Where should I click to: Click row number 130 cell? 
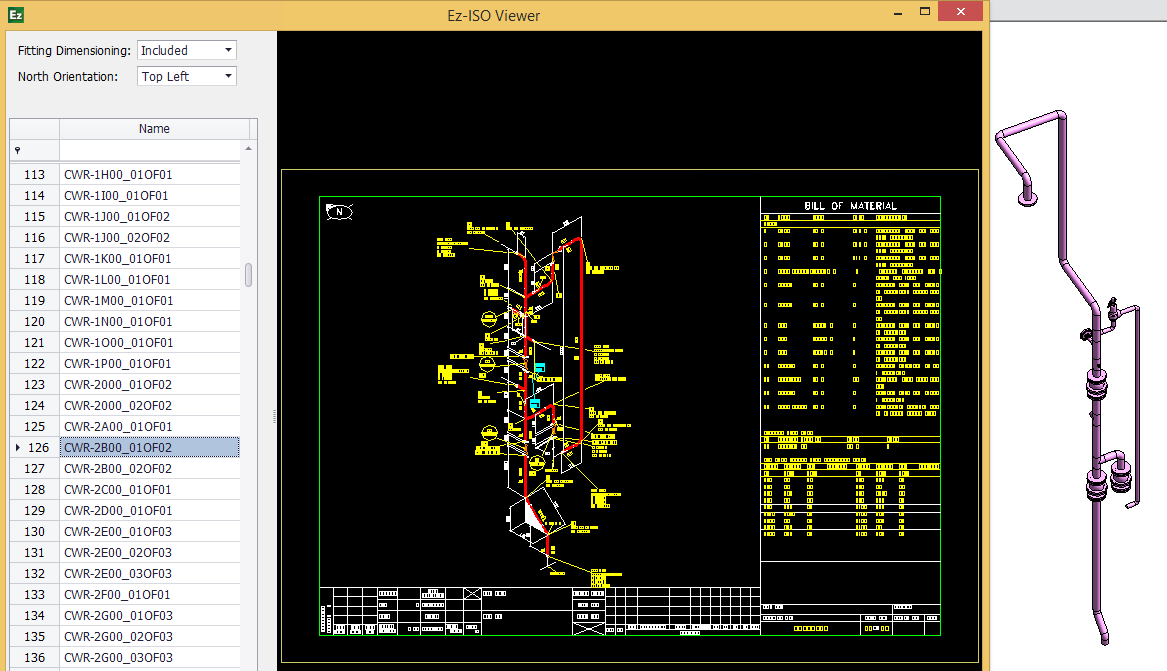pos(34,532)
